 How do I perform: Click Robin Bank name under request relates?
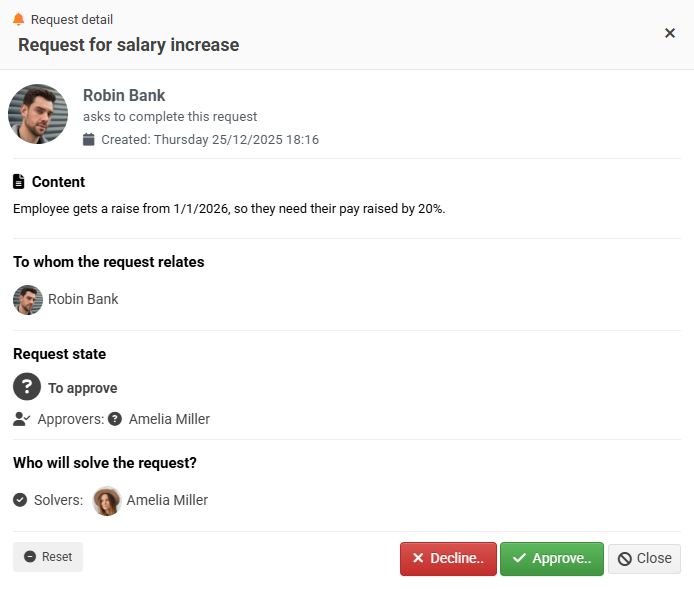[83, 299]
